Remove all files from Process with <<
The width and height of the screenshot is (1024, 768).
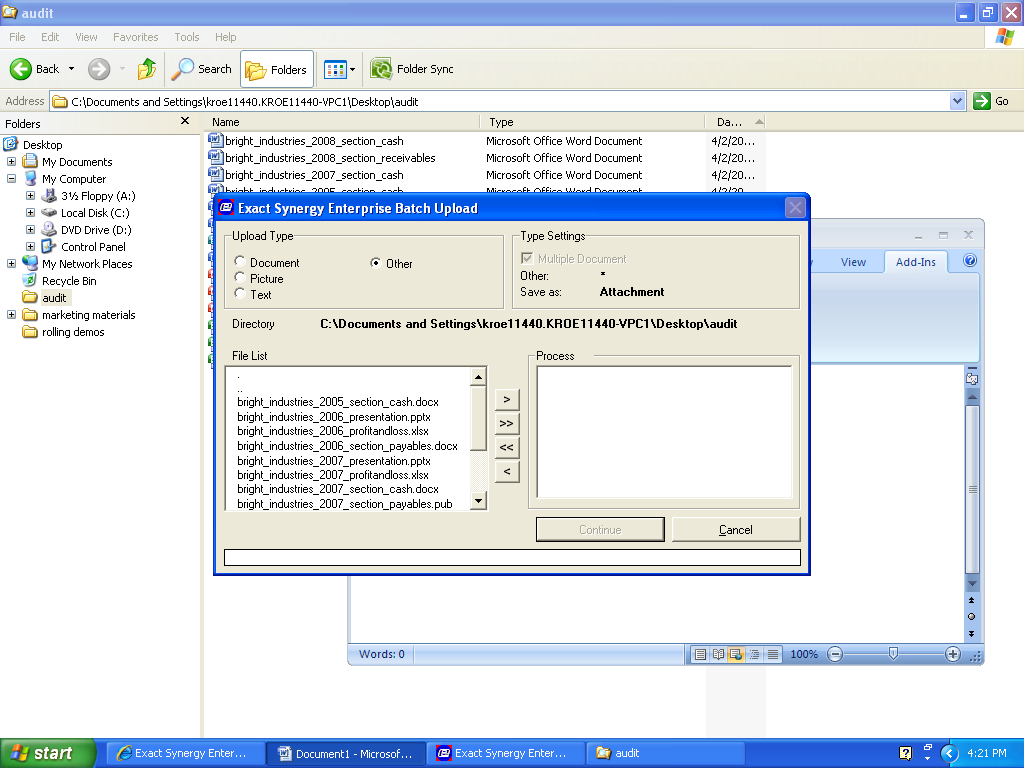point(507,447)
